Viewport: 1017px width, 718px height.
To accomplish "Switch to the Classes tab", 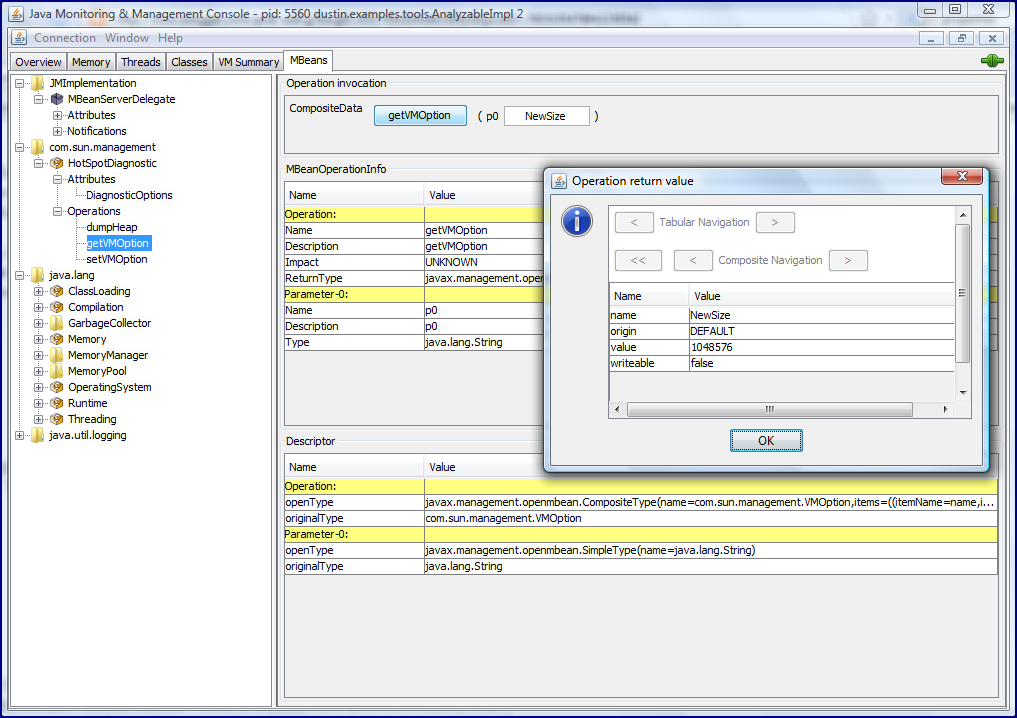I will click(x=189, y=62).
